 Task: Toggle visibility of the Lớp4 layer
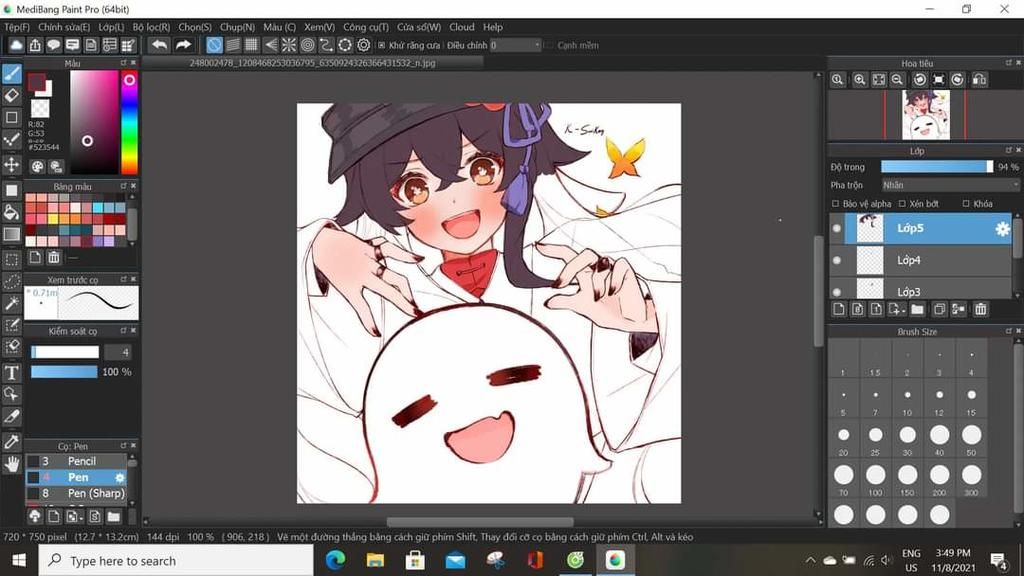[836, 259]
